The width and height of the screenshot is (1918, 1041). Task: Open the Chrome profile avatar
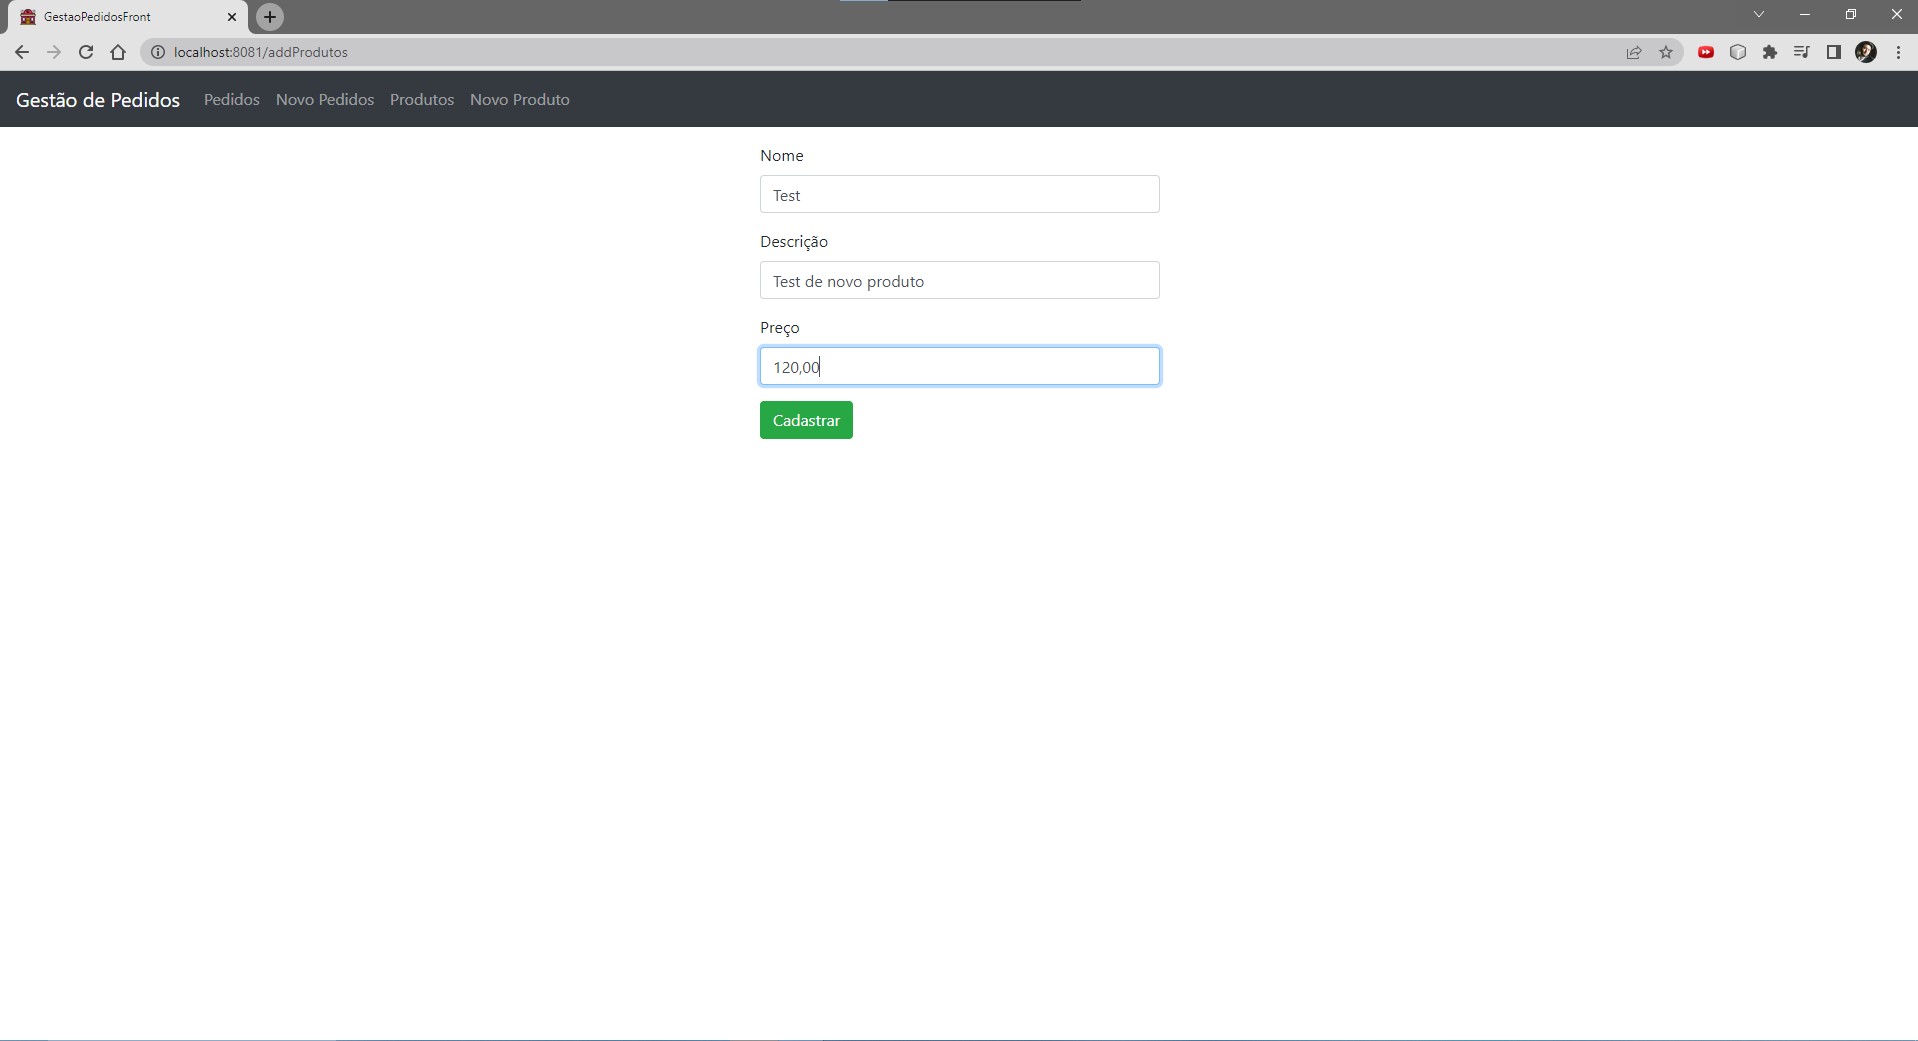coord(1866,52)
